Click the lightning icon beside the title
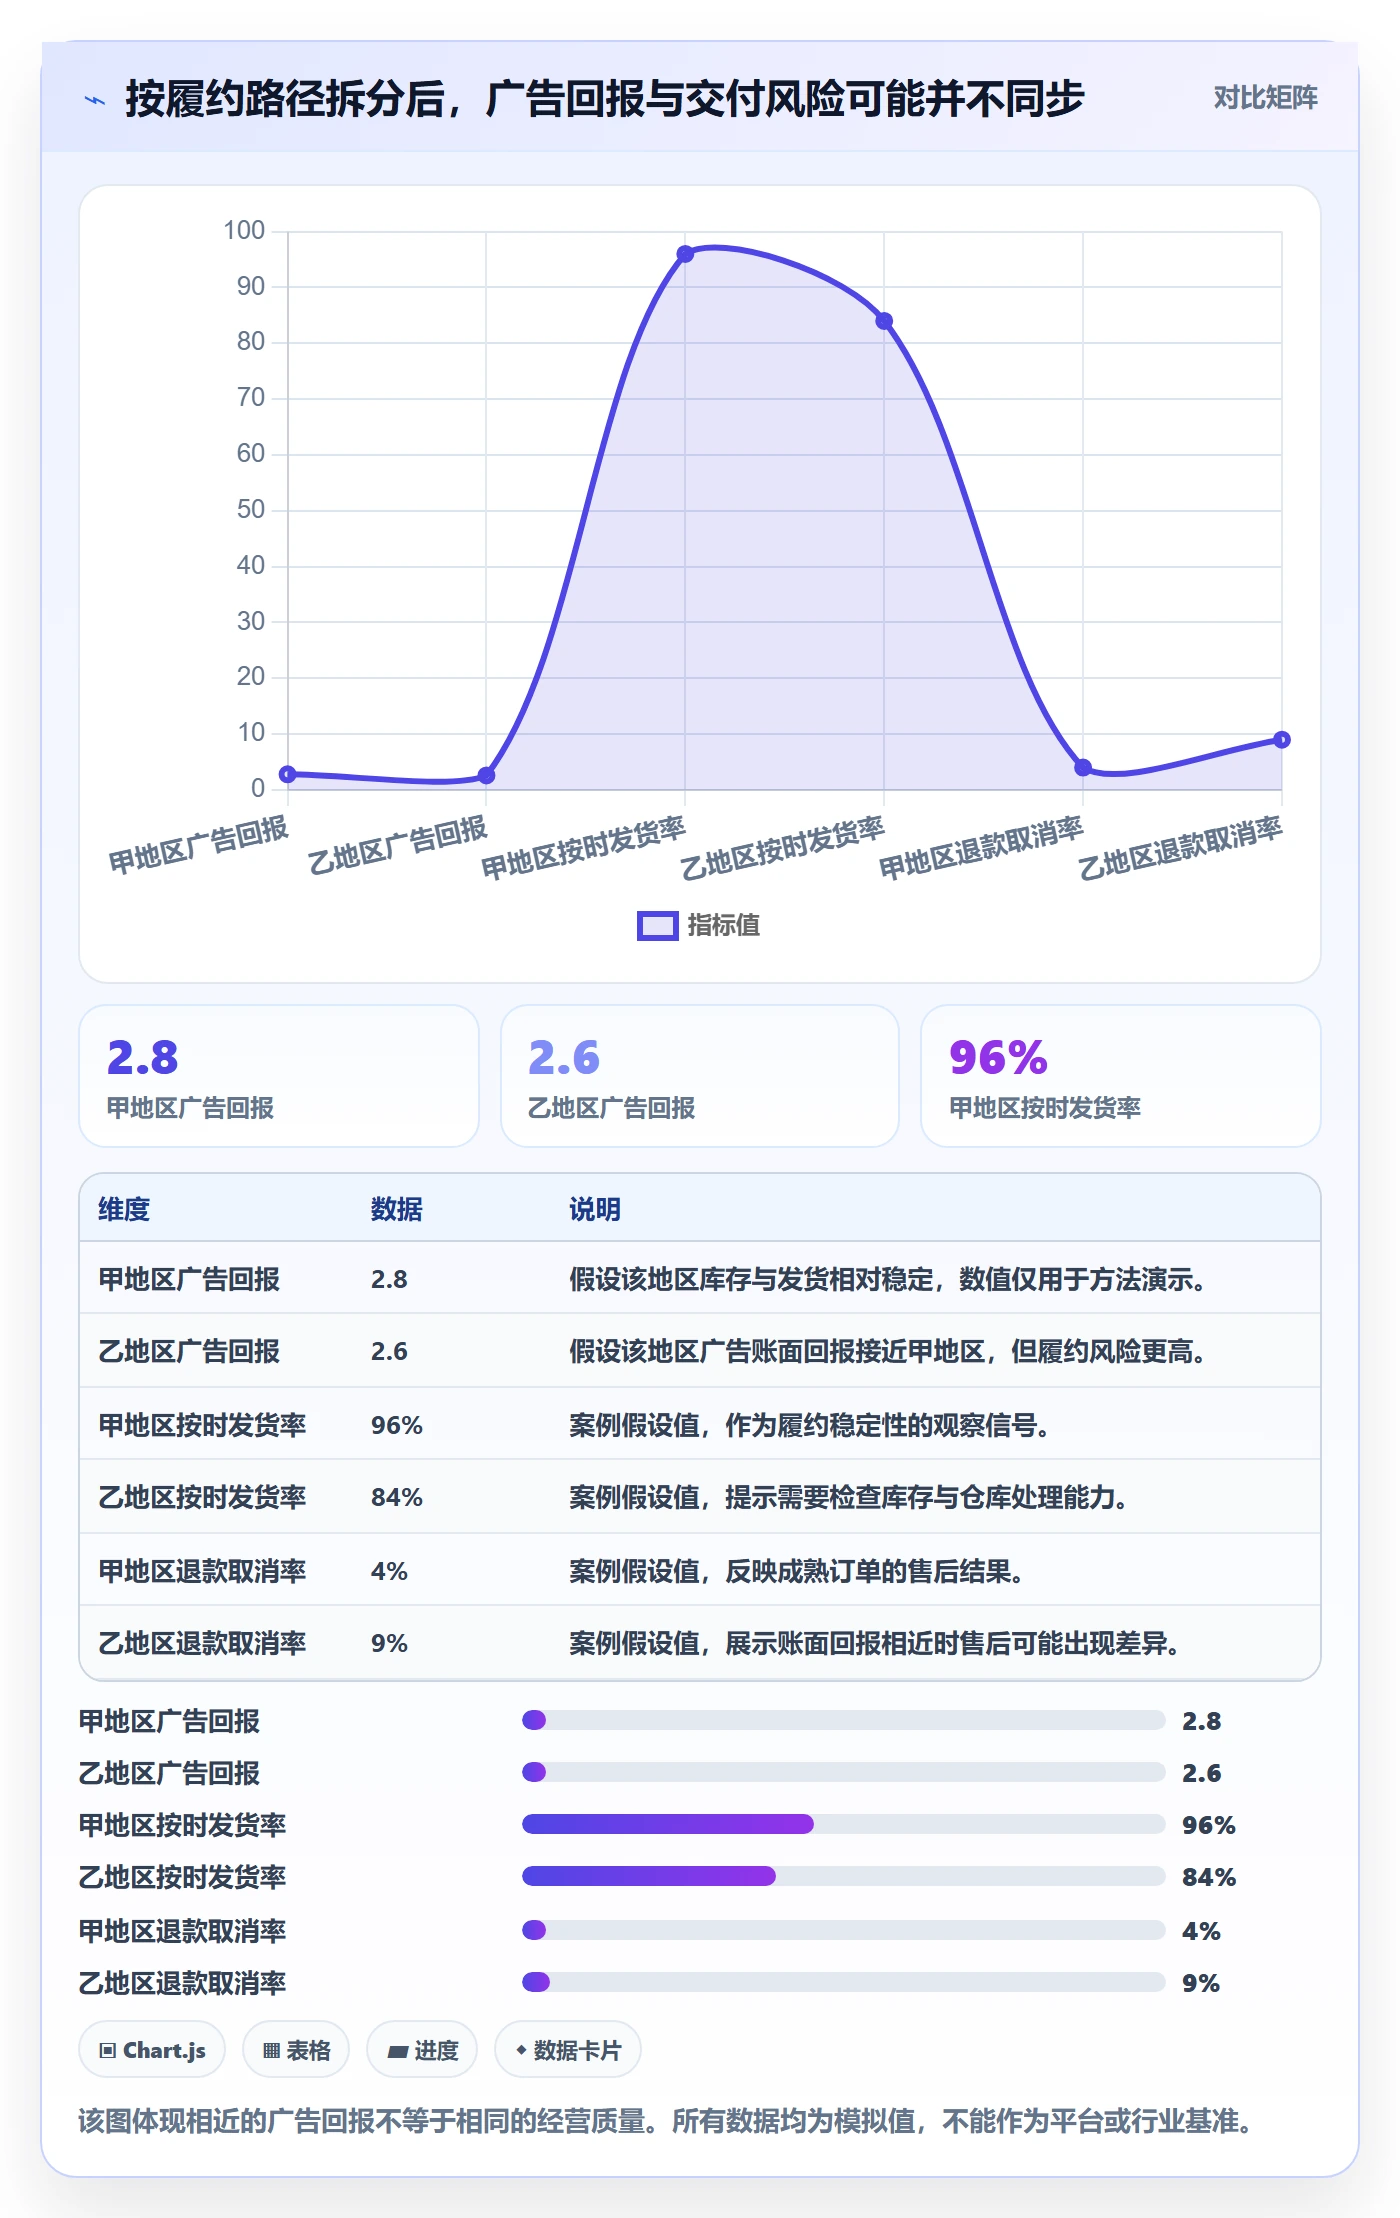 tap(95, 99)
